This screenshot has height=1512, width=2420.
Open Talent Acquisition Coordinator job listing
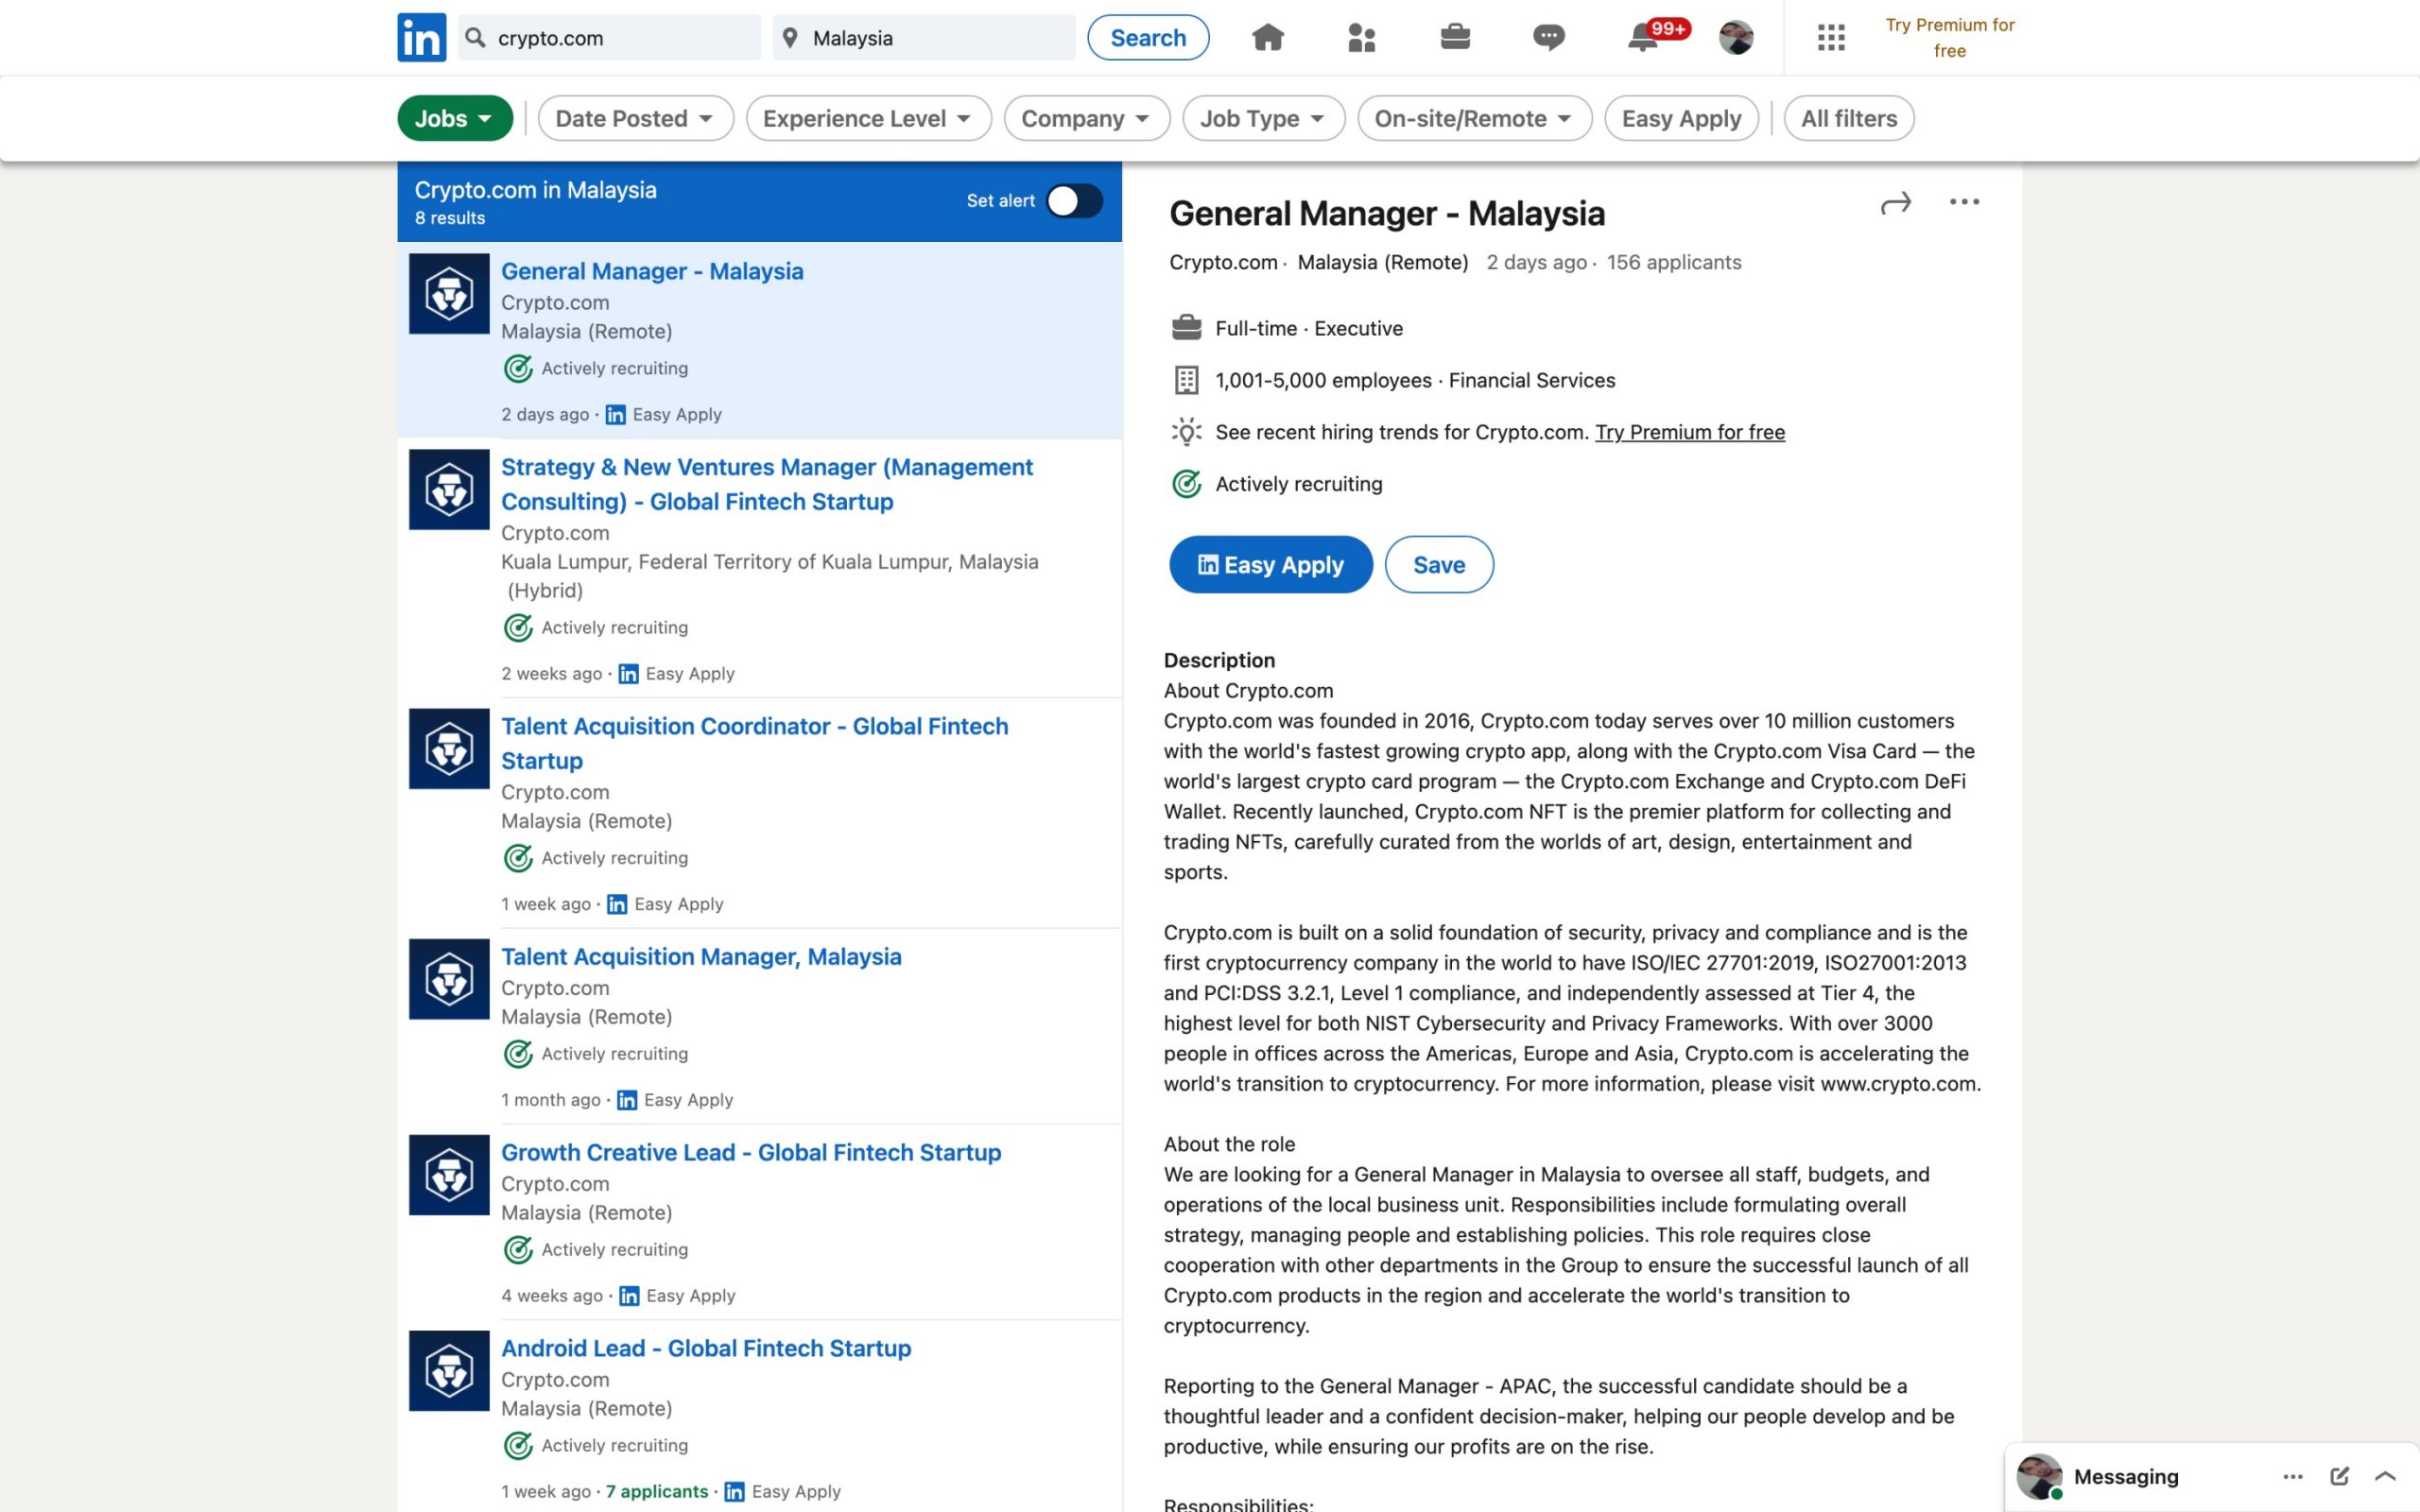[x=754, y=743]
